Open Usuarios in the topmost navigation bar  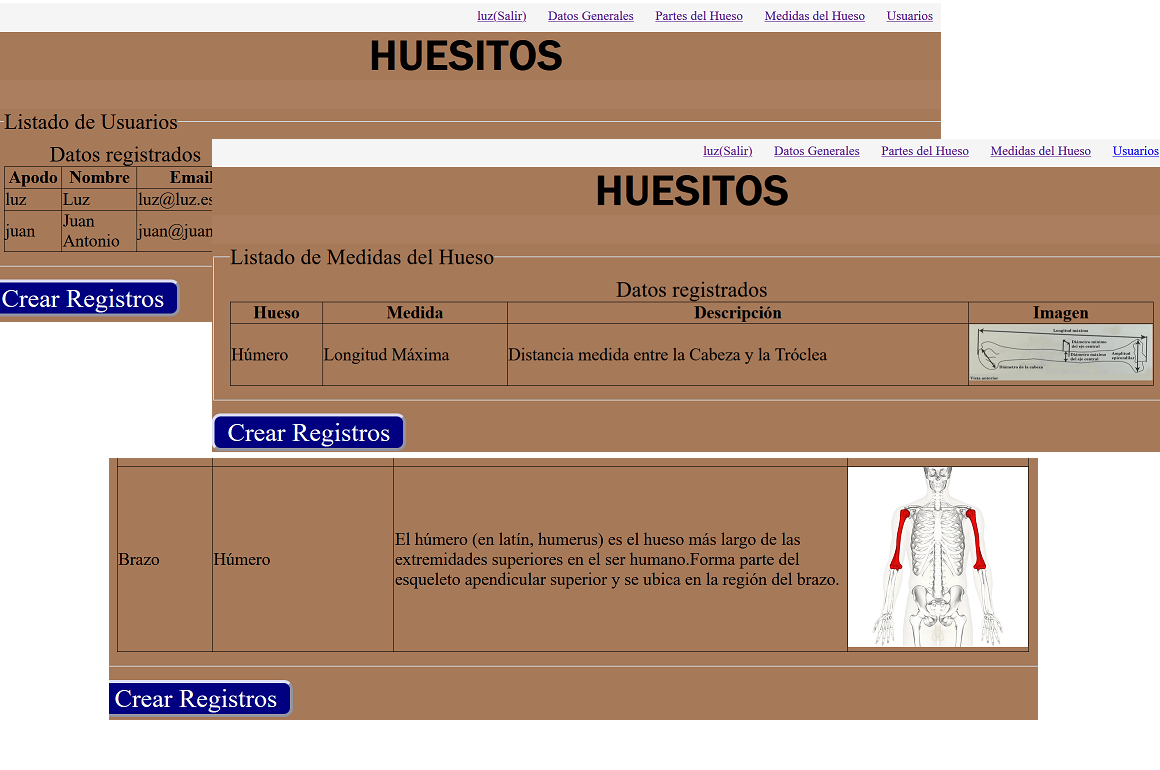pyautogui.click(x=909, y=16)
